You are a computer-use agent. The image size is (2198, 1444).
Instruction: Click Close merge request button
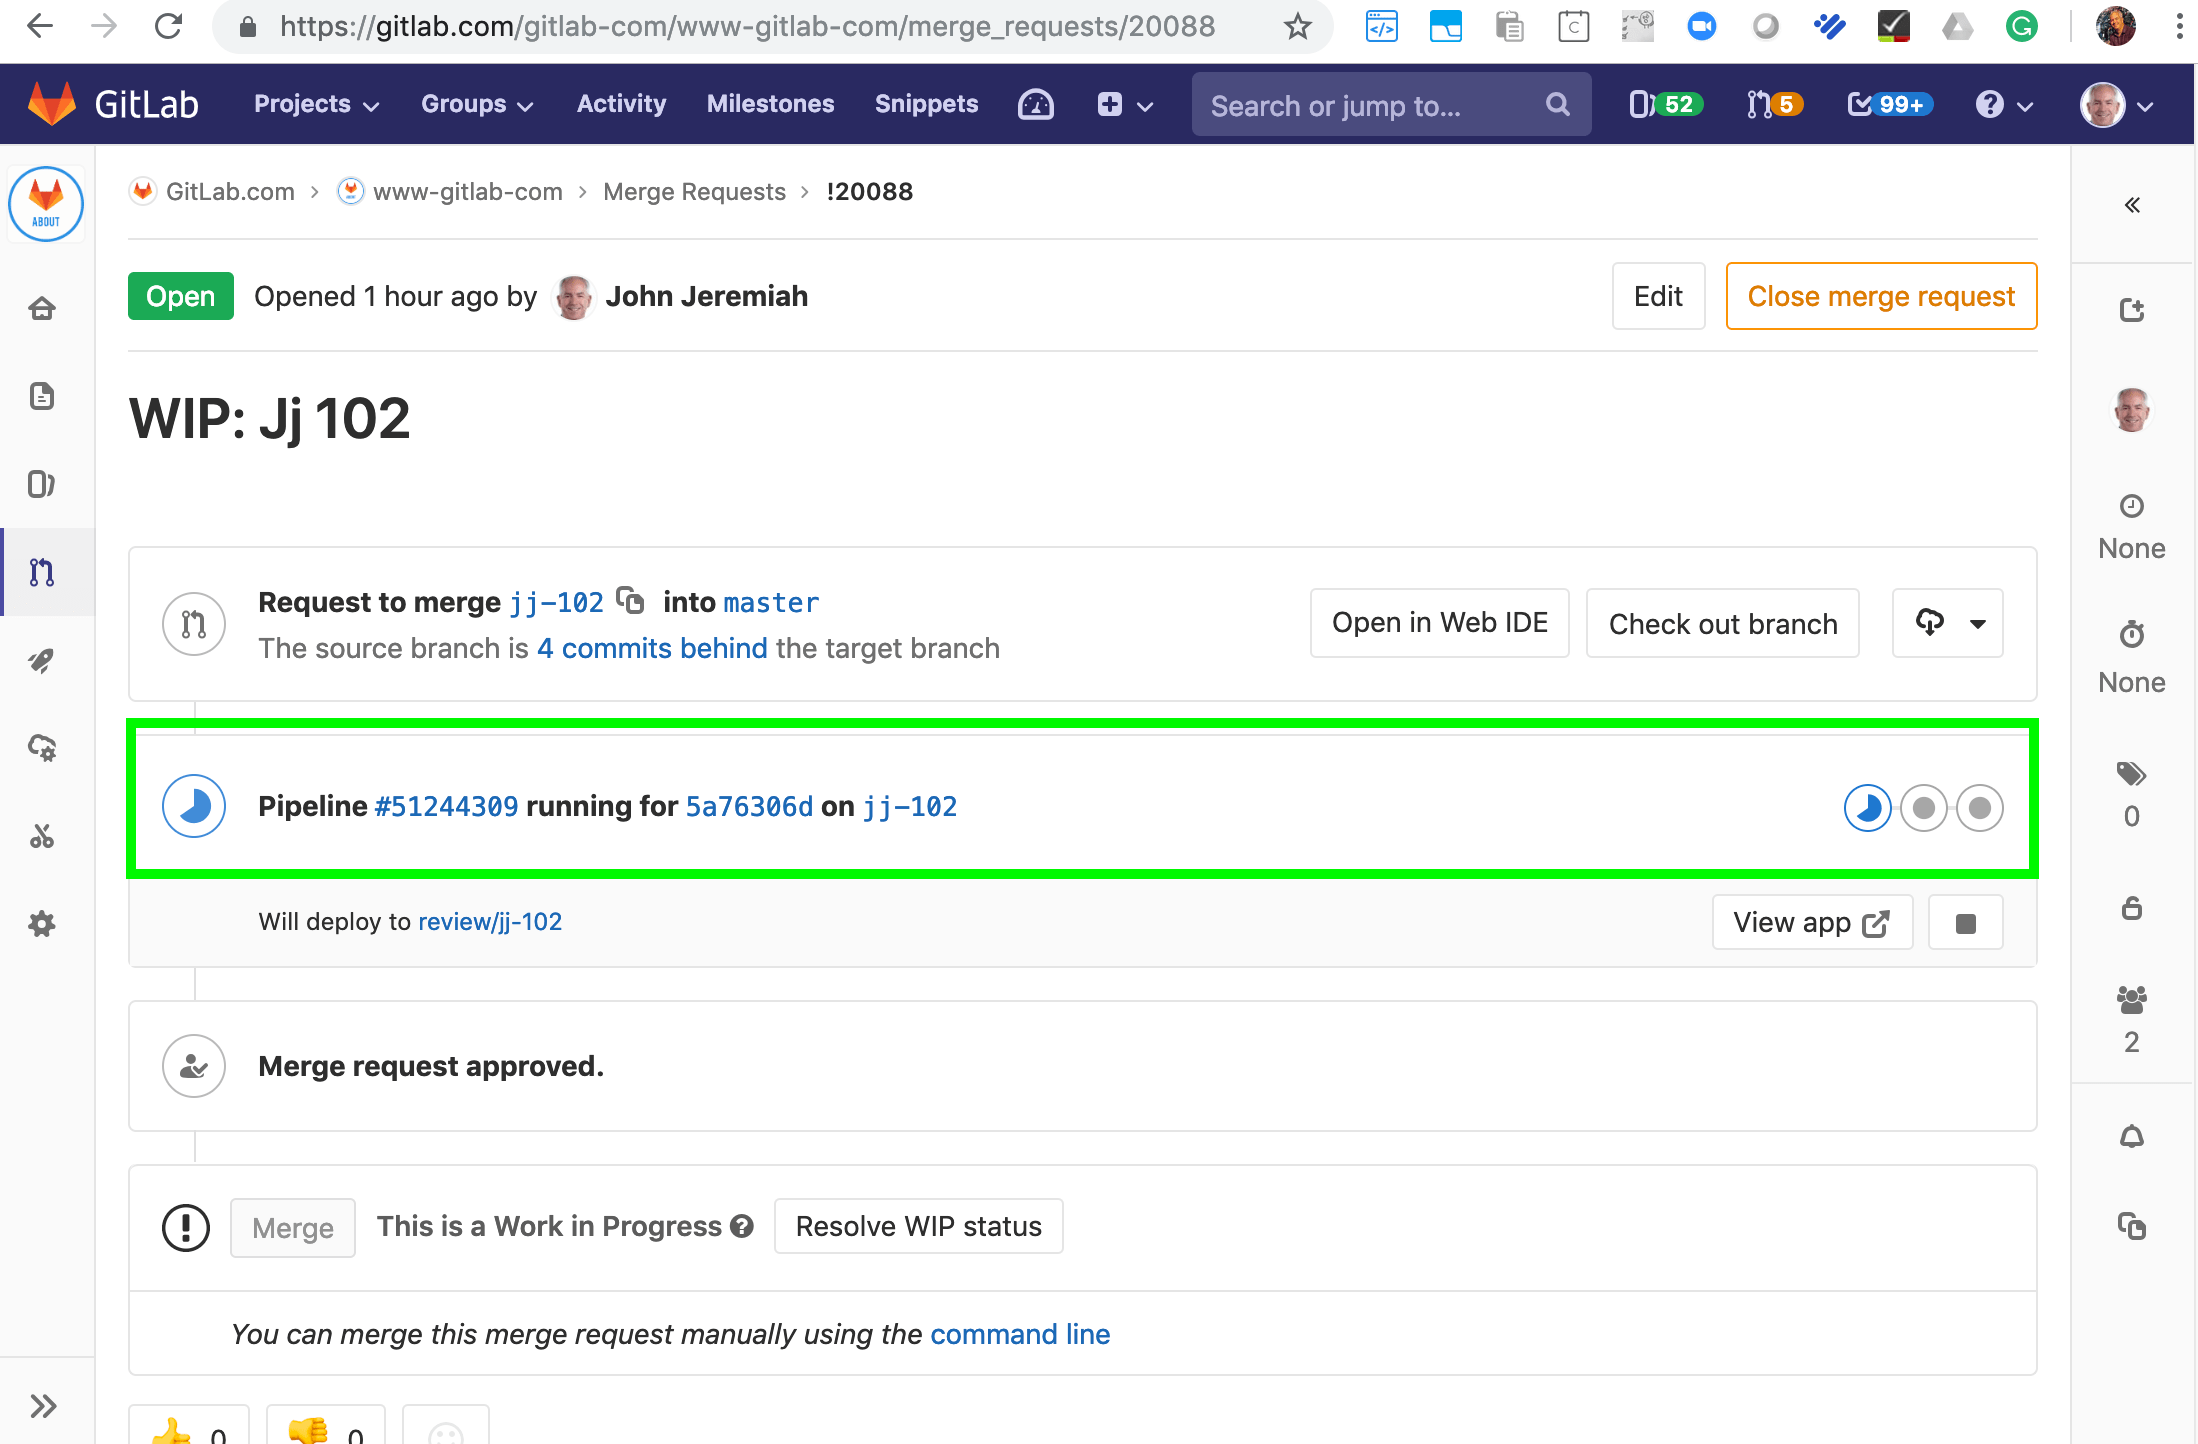pyautogui.click(x=1881, y=296)
